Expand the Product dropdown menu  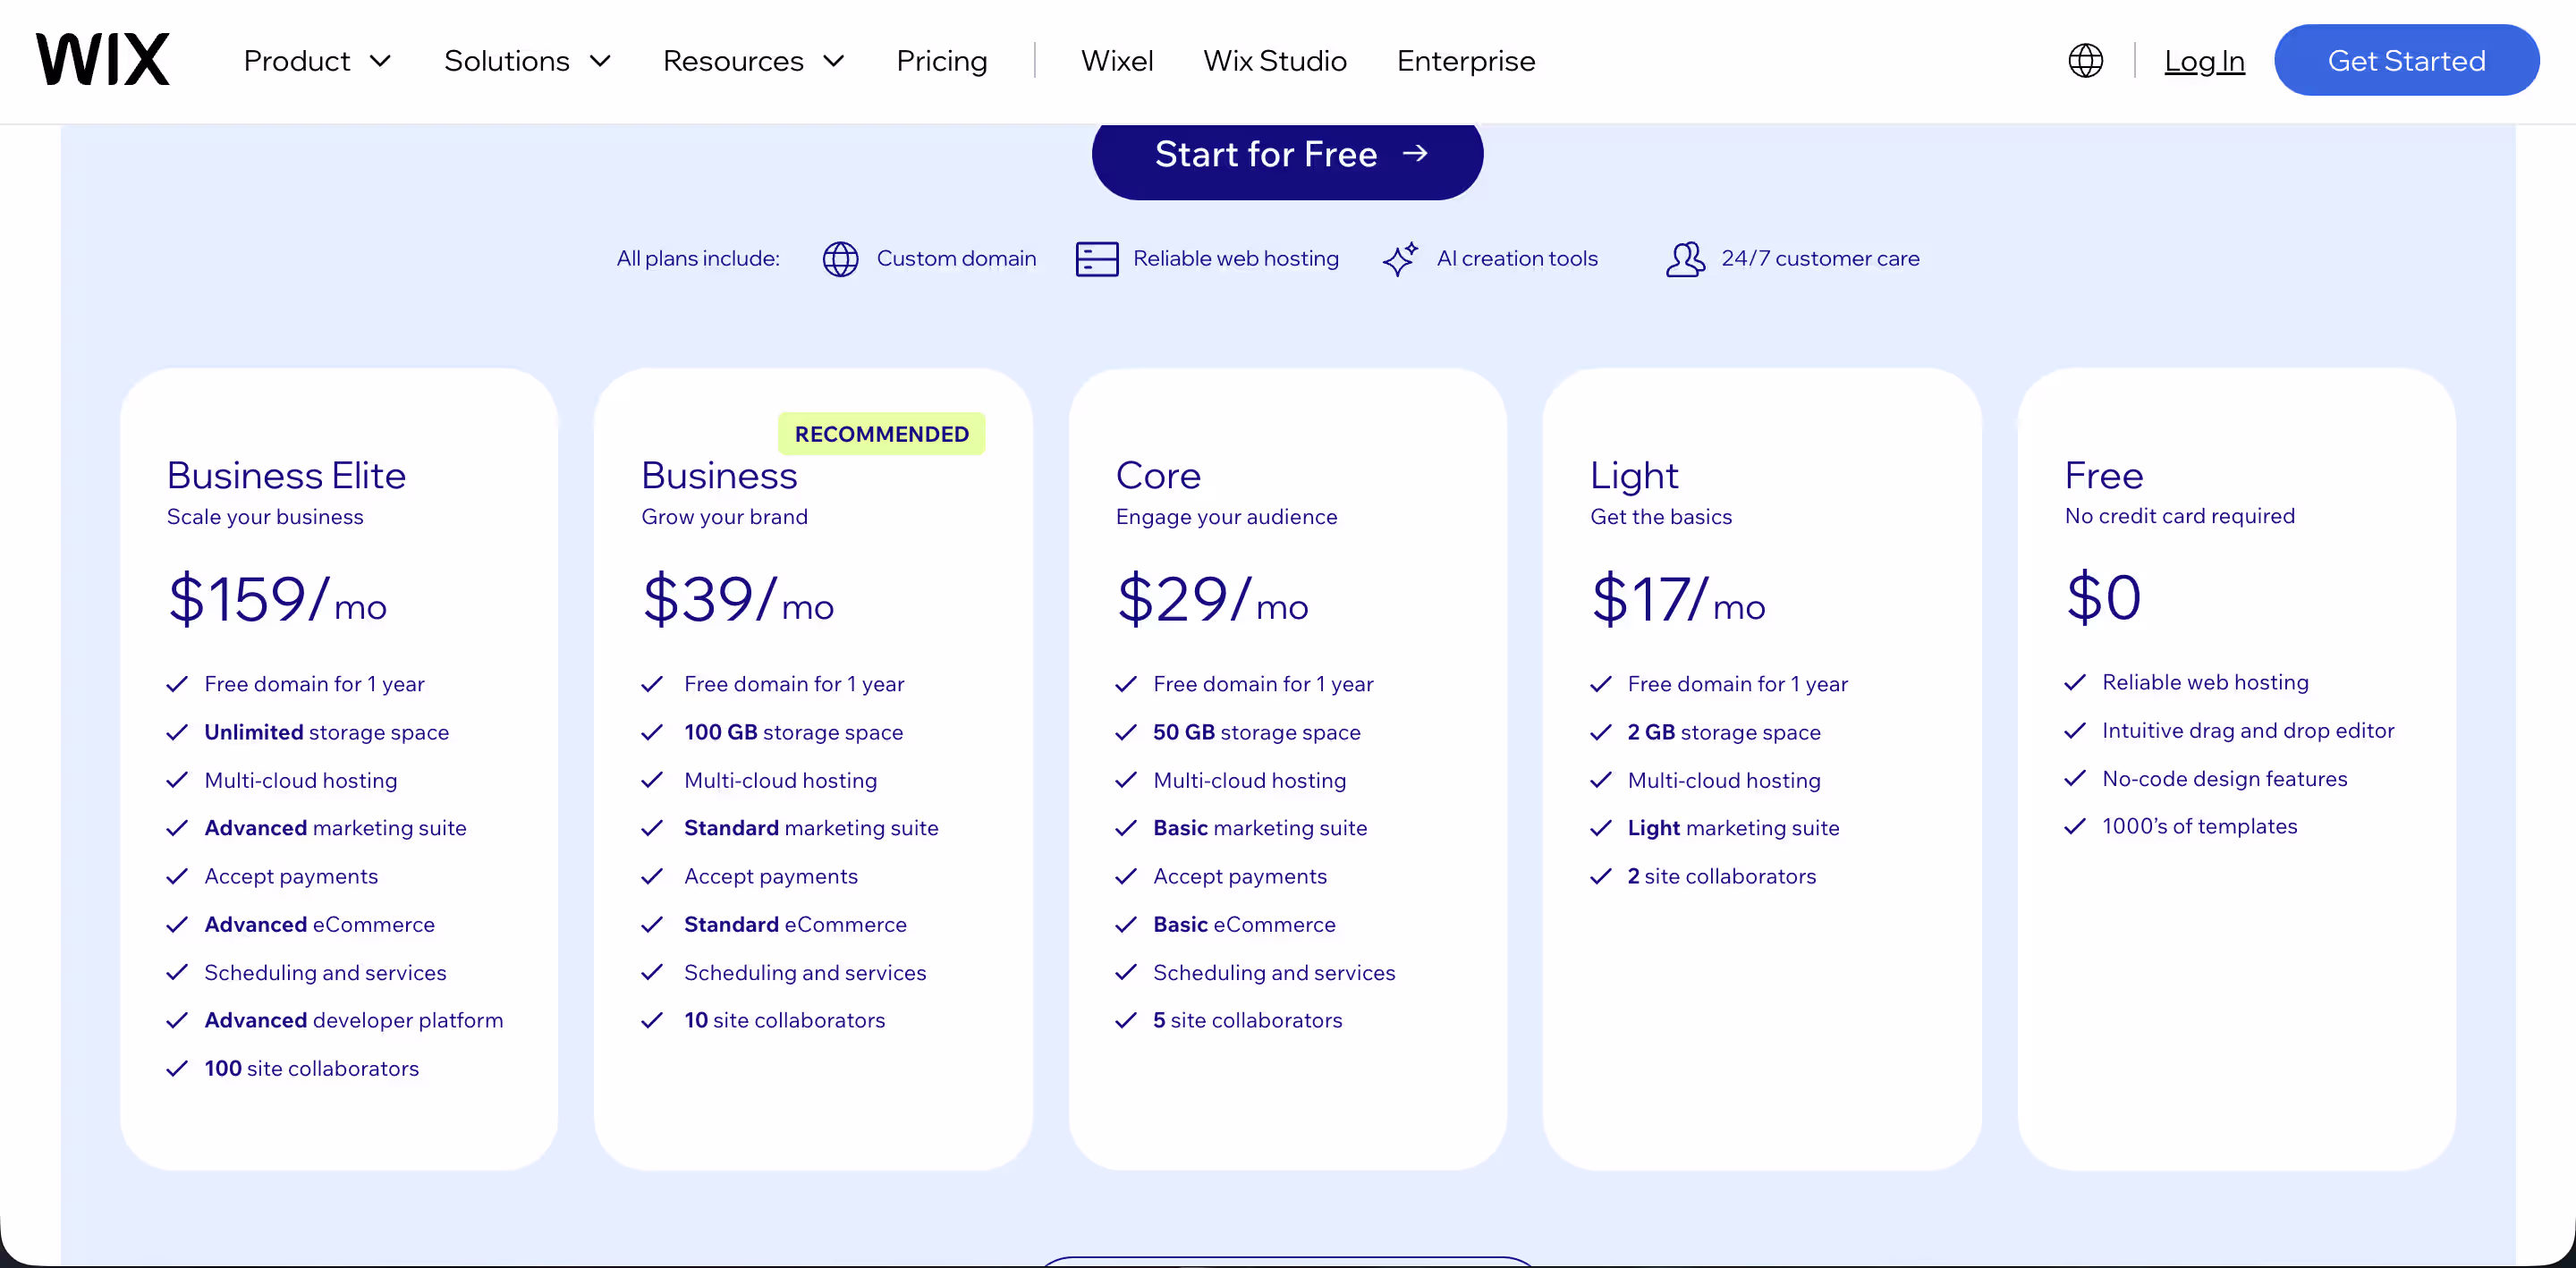tap(317, 61)
